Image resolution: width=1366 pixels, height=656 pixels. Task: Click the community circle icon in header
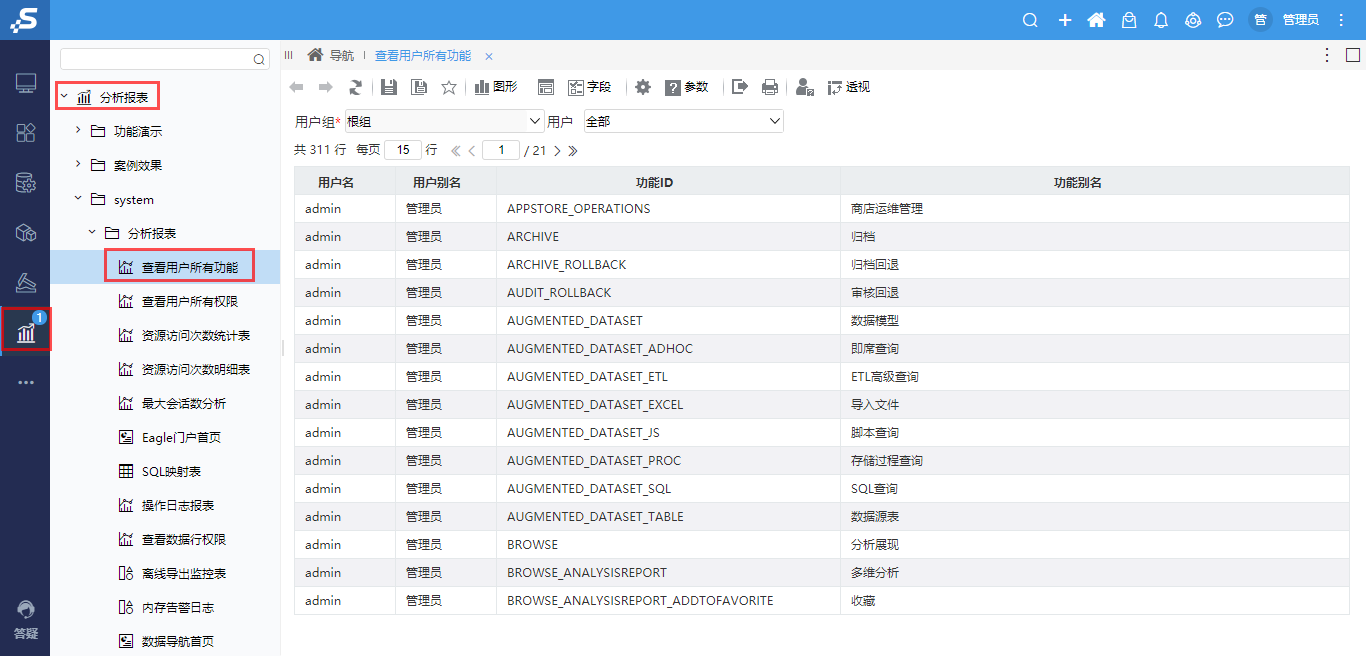(1193, 20)
